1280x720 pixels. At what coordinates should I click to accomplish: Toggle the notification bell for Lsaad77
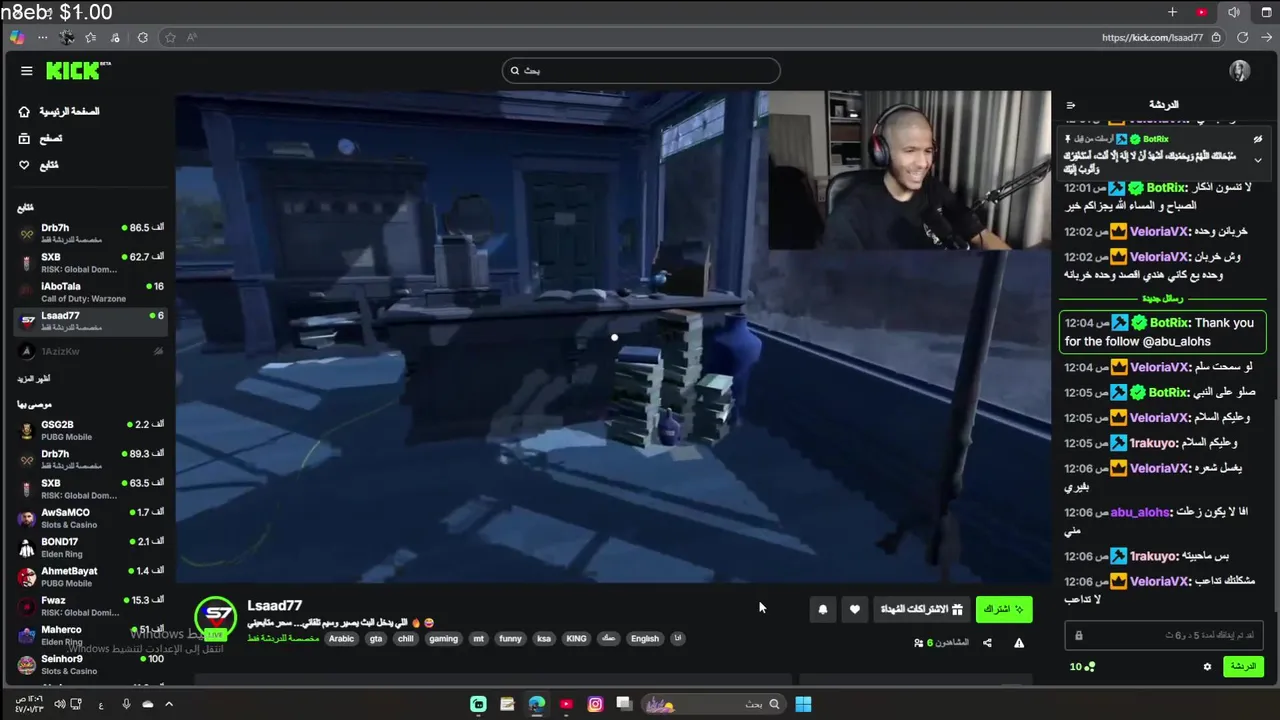click(823, 609)
